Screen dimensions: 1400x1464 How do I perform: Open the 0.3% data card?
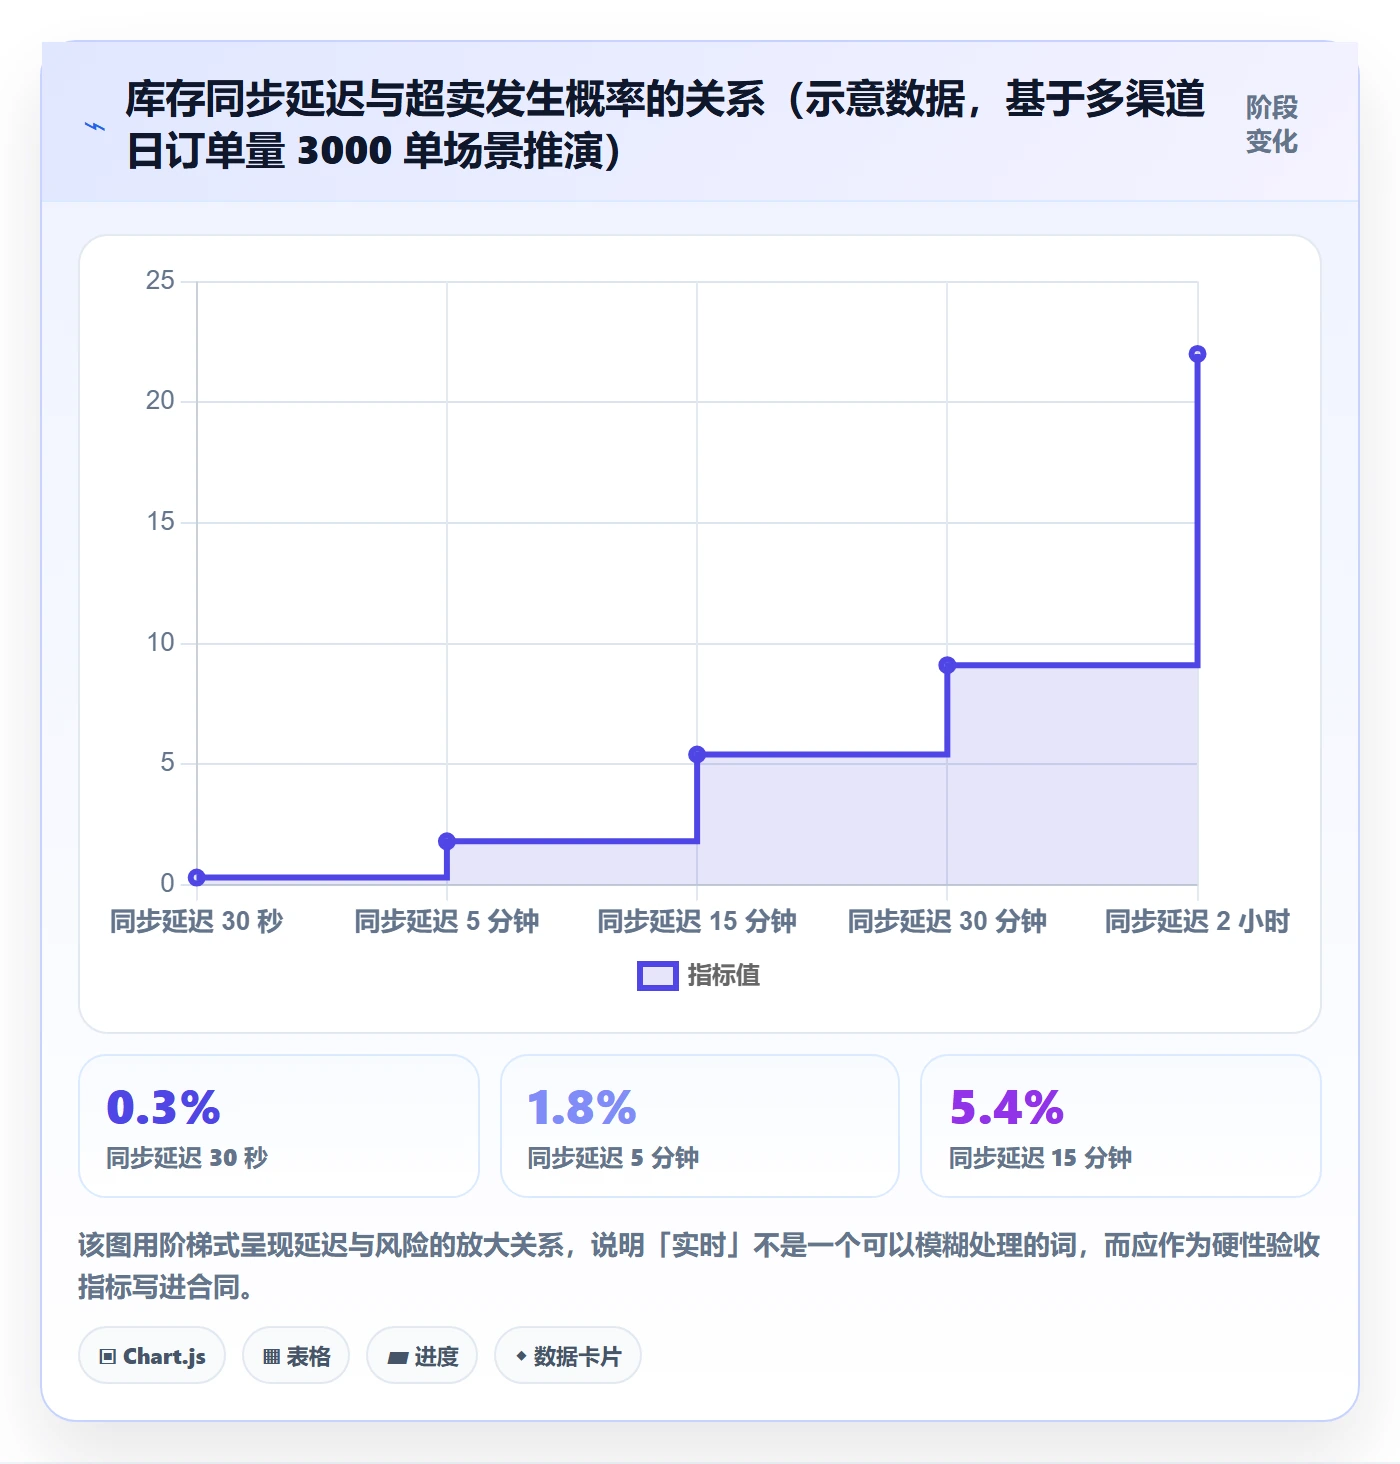(x=279, y=1126)
